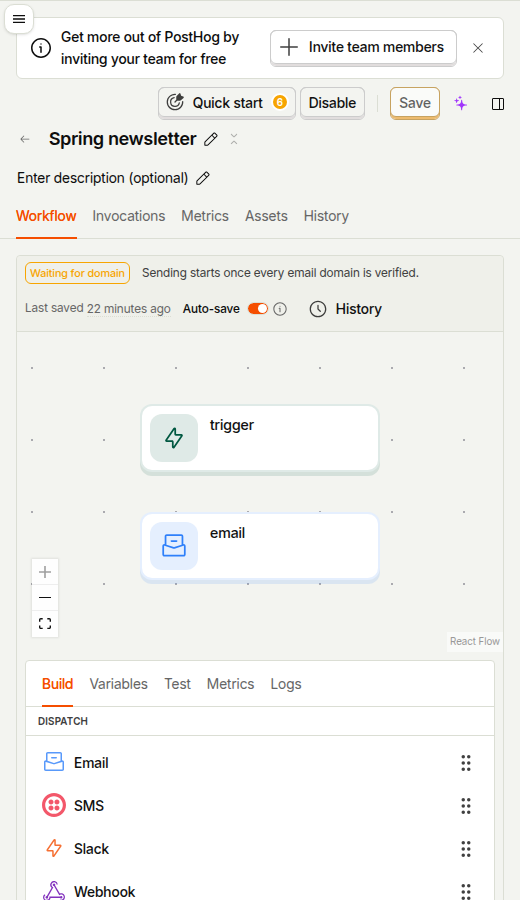Click the SMS row drag handle
The width and height of the screenshot is (520, 900).
pyautogui.click(x=466, y=806)
